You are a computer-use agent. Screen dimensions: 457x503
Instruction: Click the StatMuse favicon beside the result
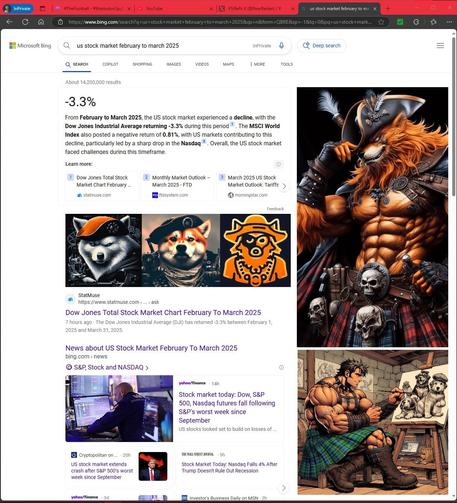pyautogui.click(x=70, y=299)
